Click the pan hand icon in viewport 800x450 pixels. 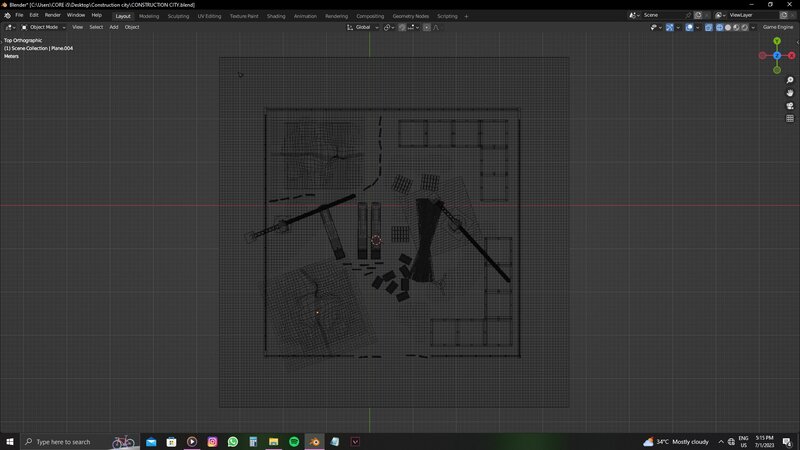coord(790,93)
